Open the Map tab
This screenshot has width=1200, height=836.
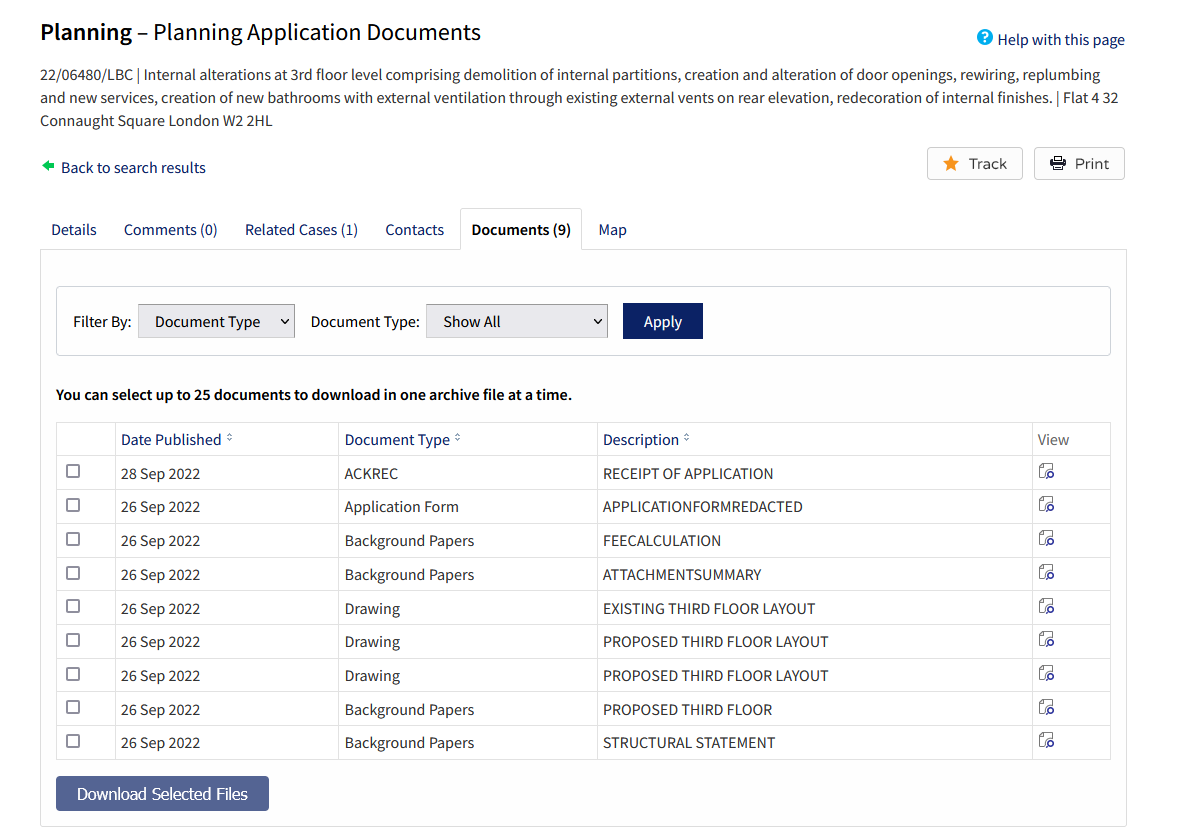[x=613, y=229]
